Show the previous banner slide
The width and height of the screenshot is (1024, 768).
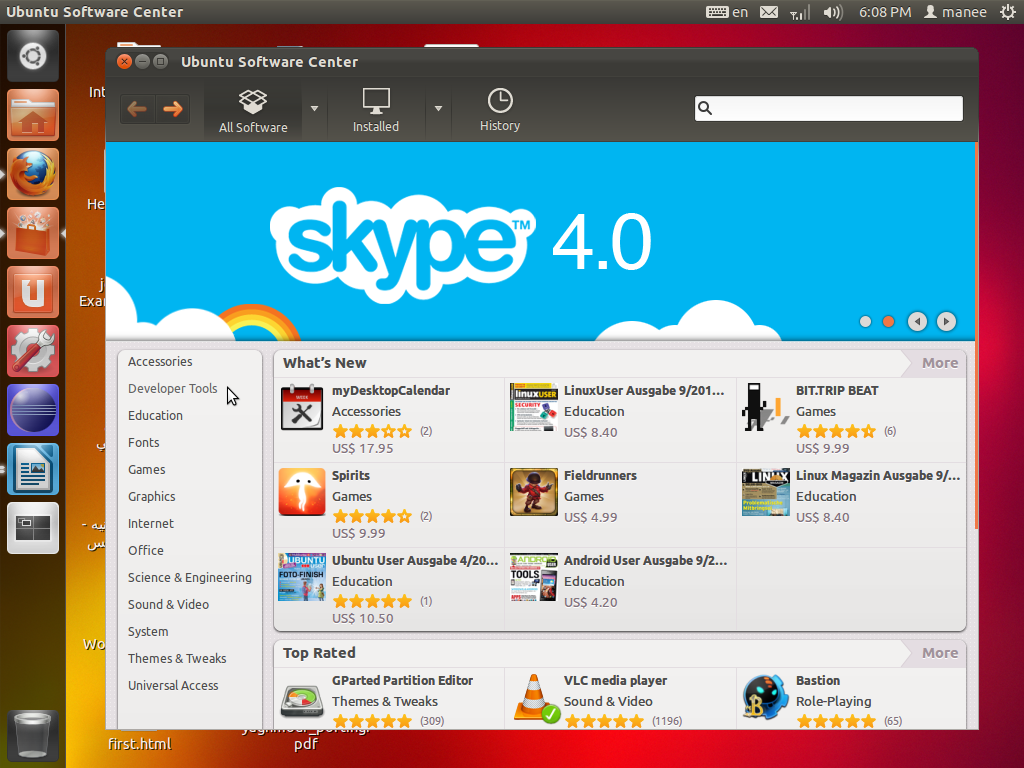pyautogui.click(x=918, y=321)
